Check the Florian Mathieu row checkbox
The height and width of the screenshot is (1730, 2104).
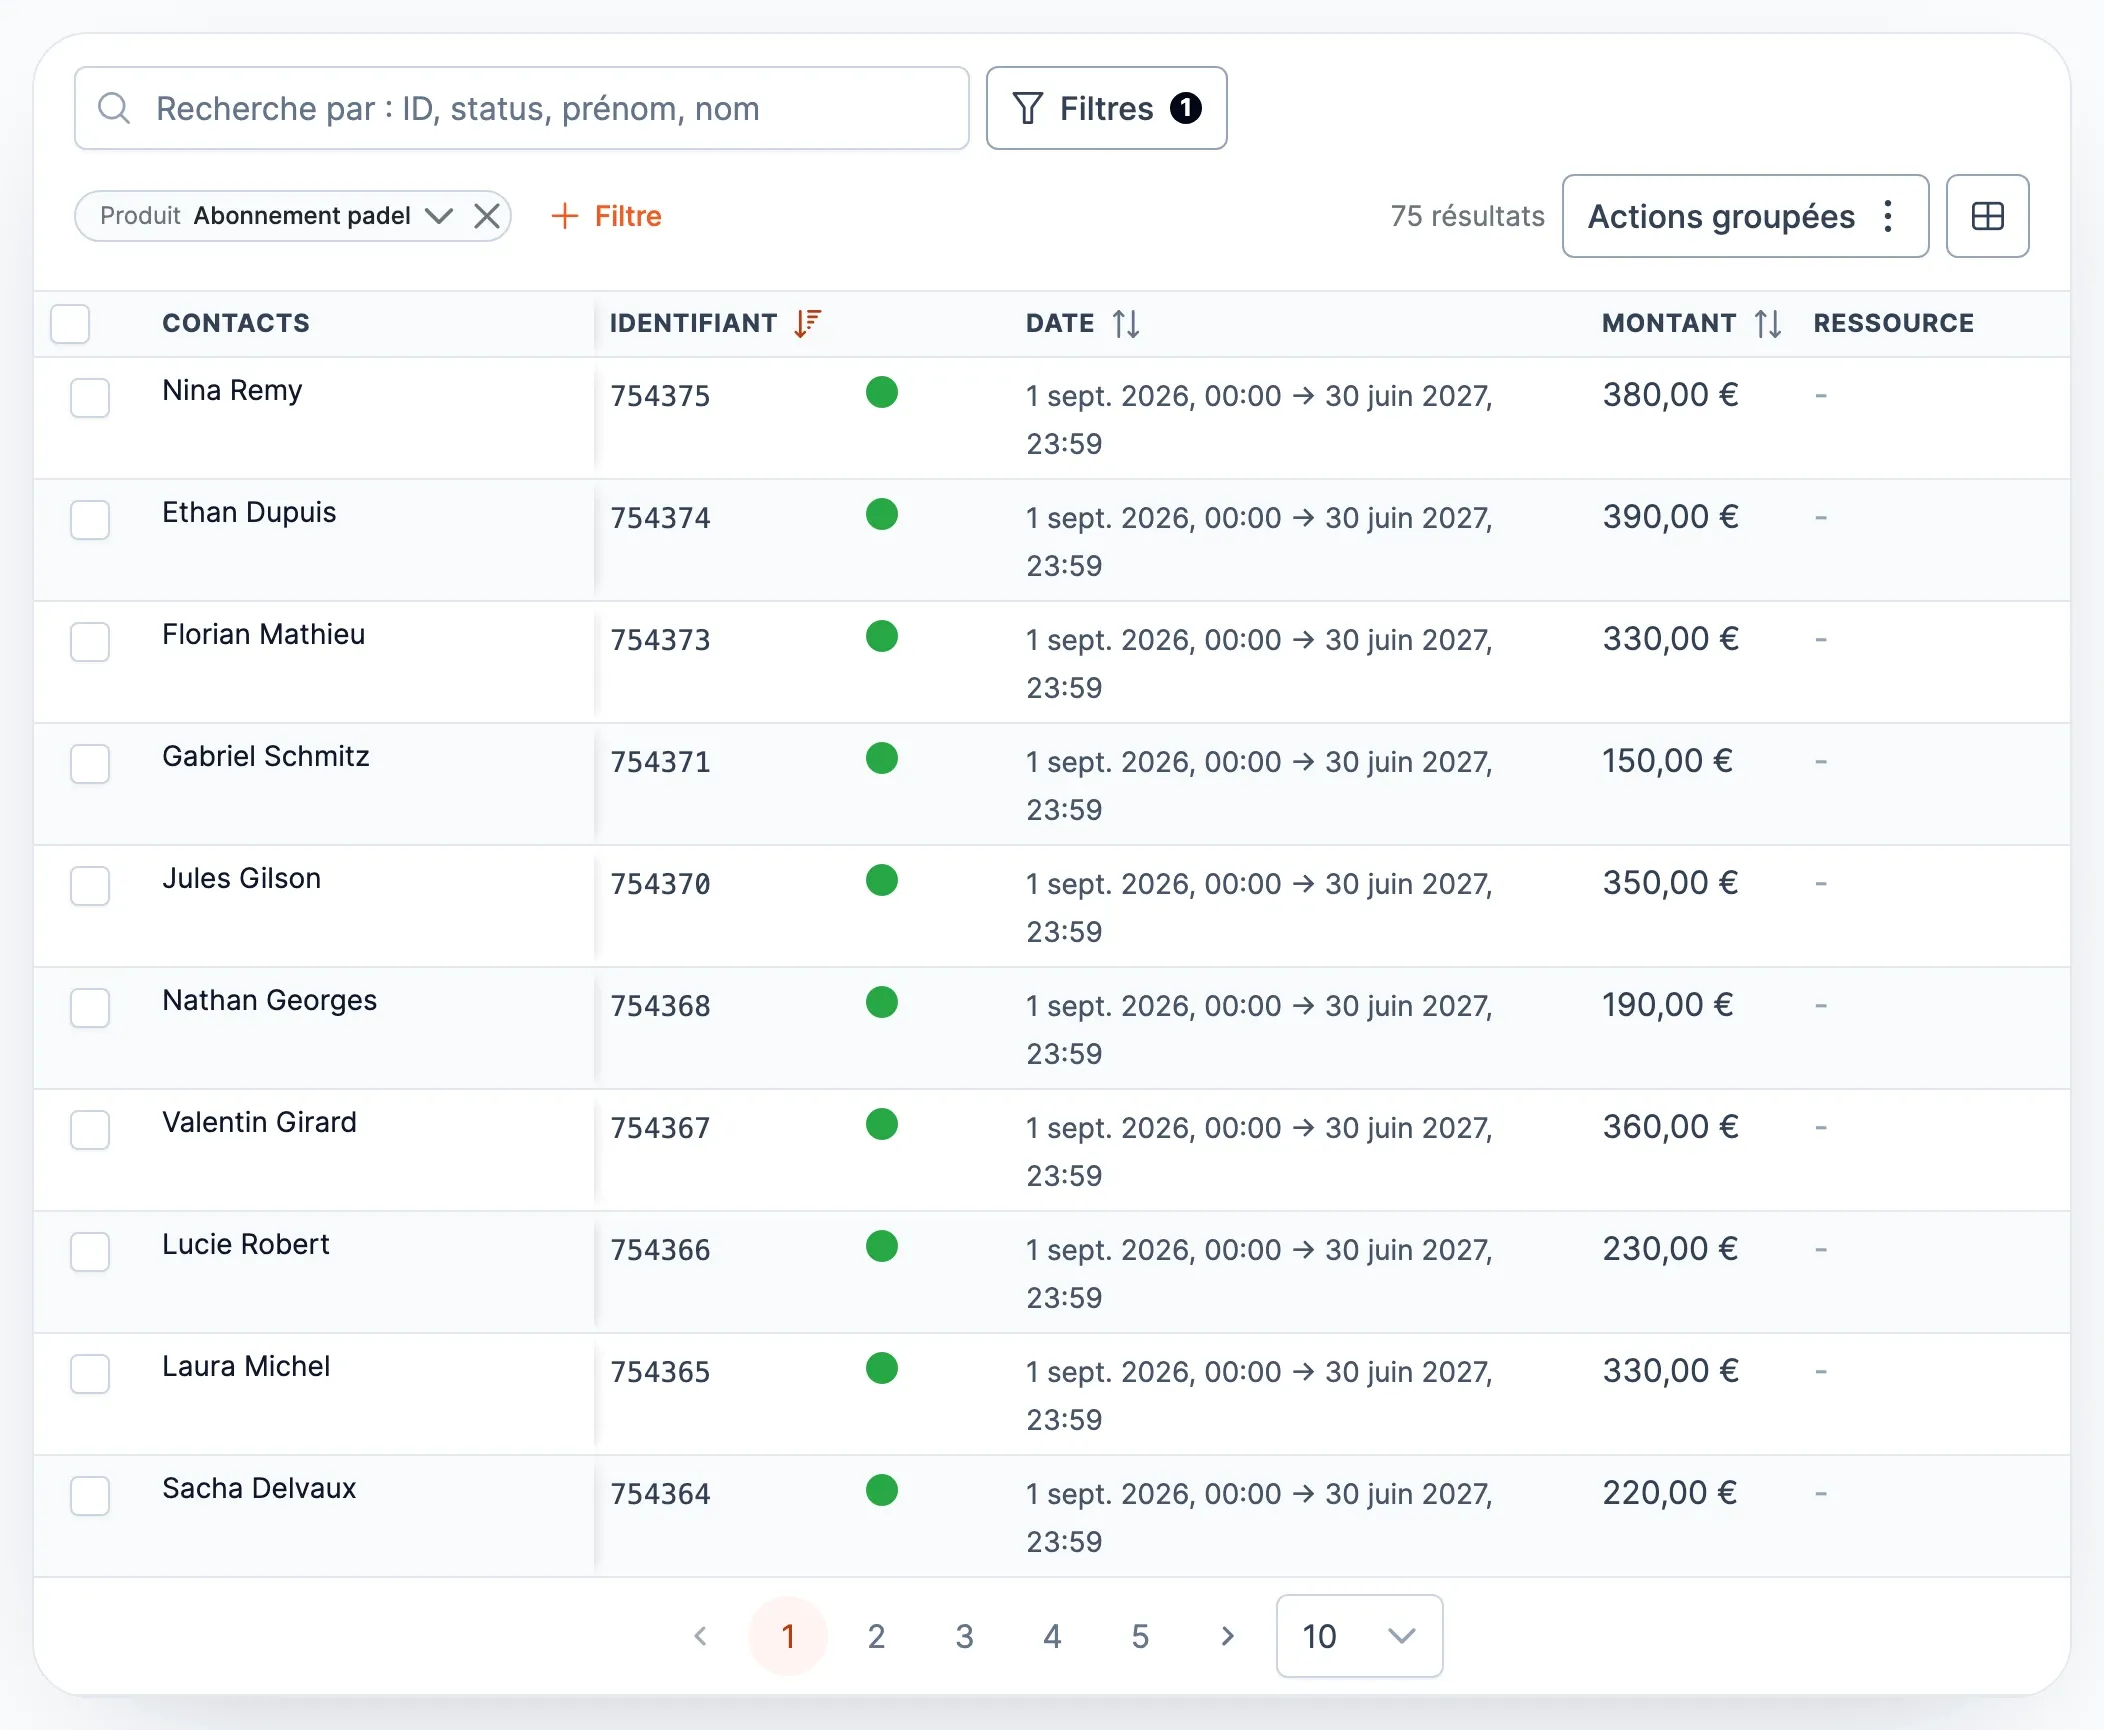tap(90, 642)
